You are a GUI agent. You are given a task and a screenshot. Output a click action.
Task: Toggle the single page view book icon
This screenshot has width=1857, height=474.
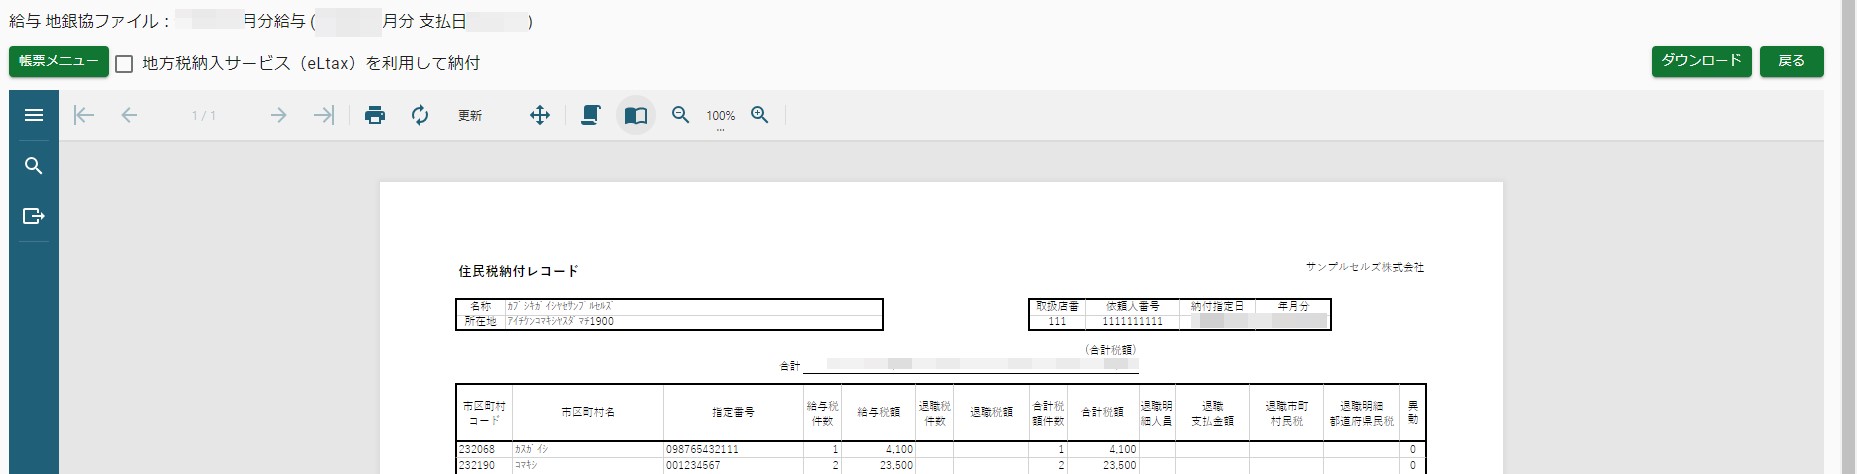(x=636, y=115)
